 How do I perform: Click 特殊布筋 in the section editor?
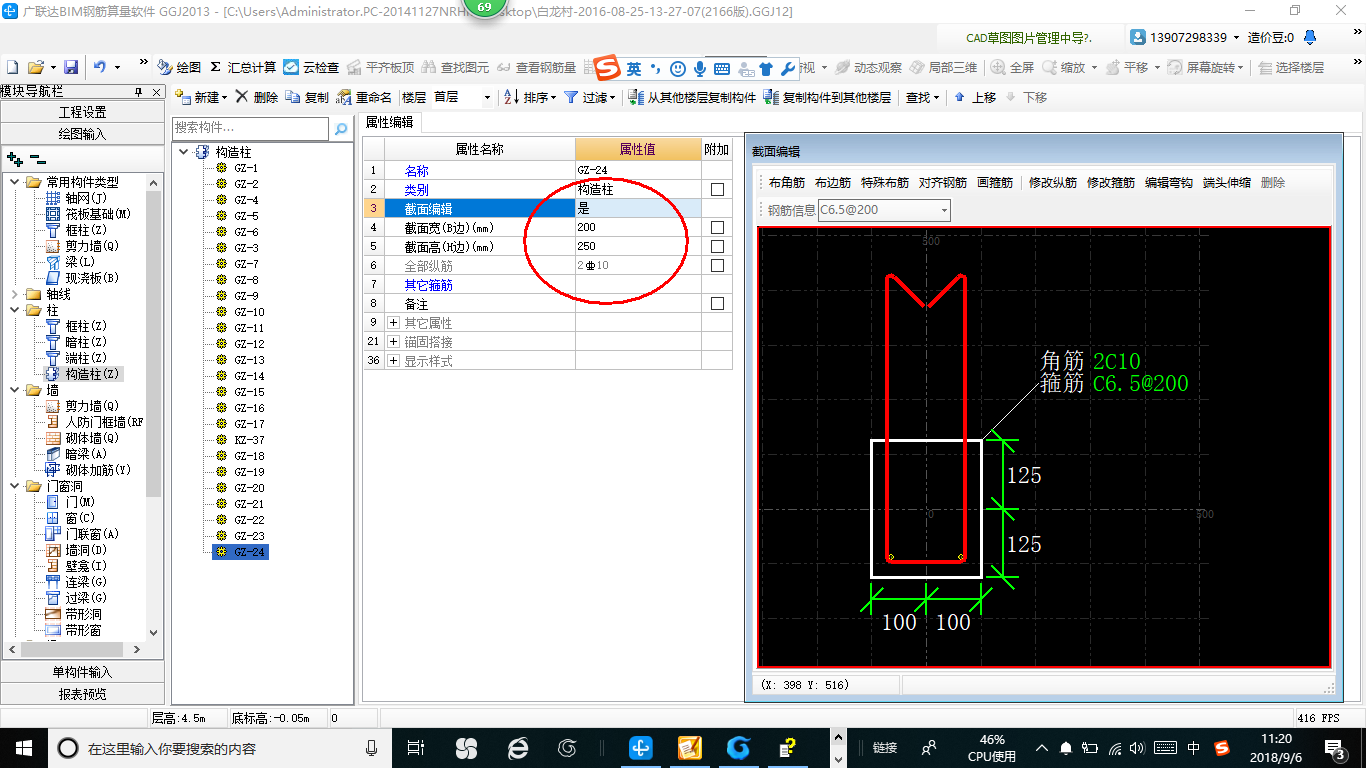click(x=885, y=183)
